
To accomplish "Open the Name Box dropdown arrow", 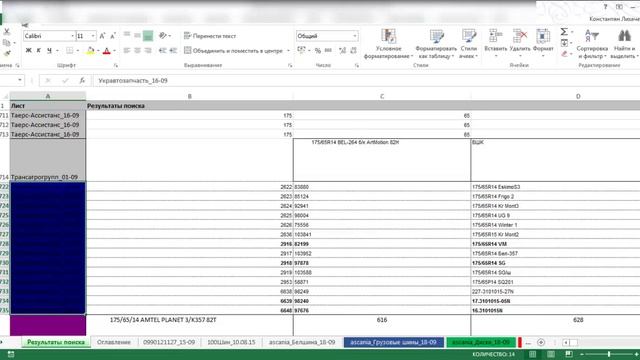I will [20, 80].
